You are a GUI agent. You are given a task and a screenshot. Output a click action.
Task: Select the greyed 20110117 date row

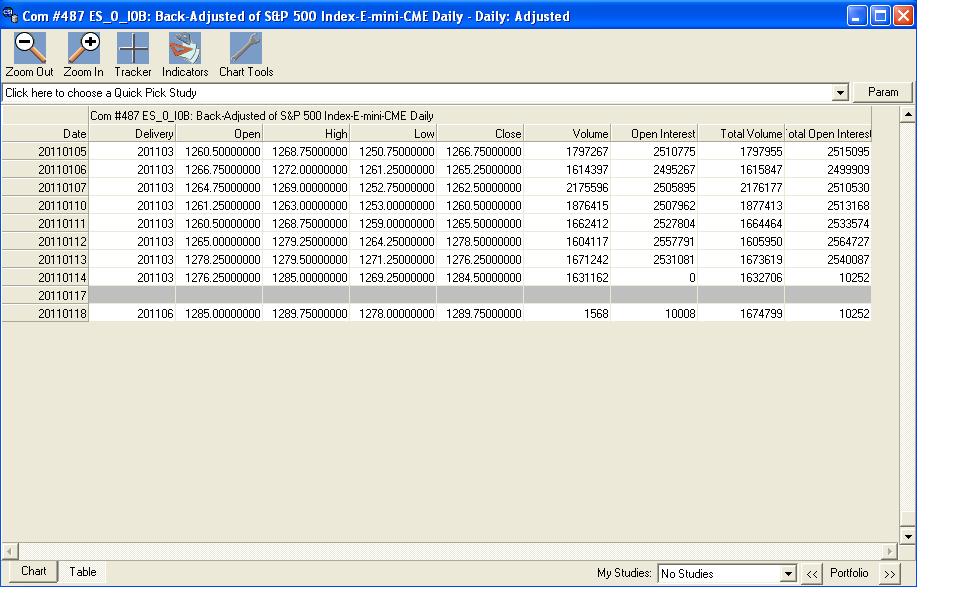[45, 296]
